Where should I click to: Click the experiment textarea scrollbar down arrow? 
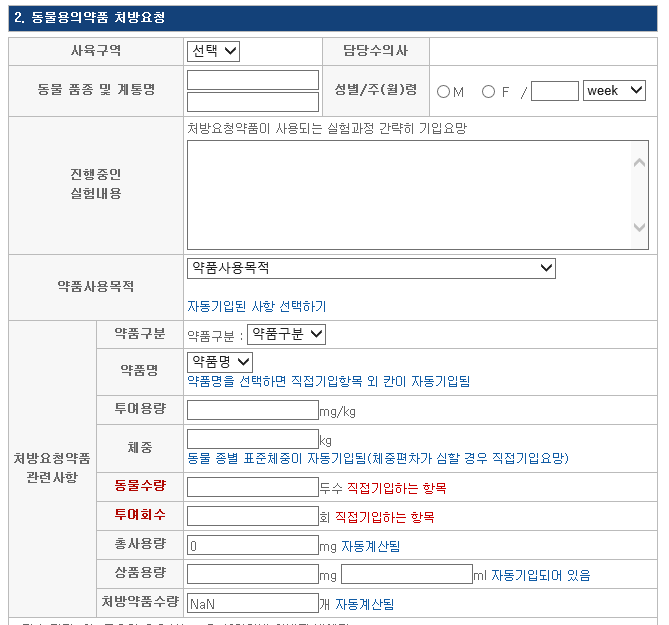click(x=640, y=228)
